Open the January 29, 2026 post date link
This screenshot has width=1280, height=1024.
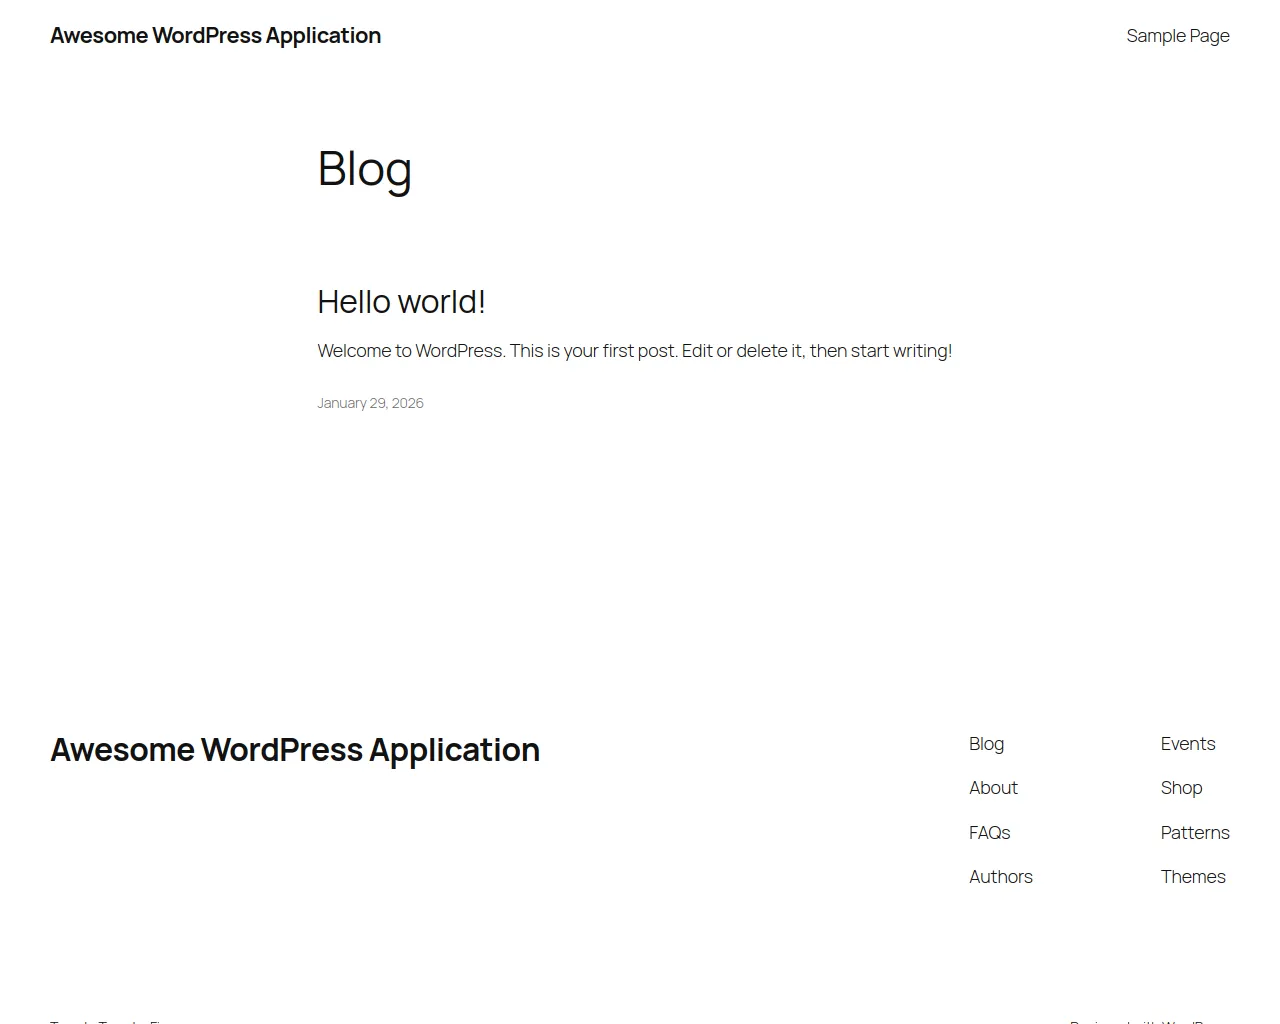pos(370,403)
